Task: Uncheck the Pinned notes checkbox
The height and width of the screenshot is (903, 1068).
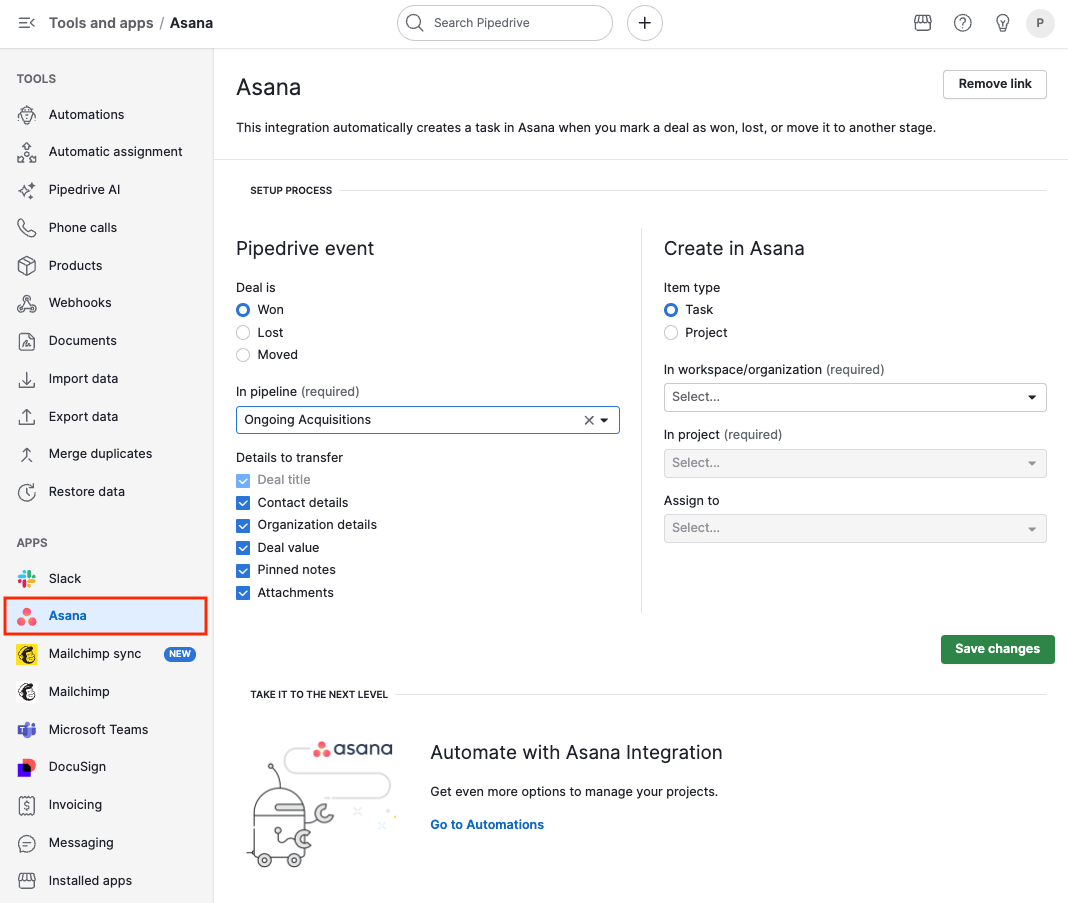Action: coord(243,570)
